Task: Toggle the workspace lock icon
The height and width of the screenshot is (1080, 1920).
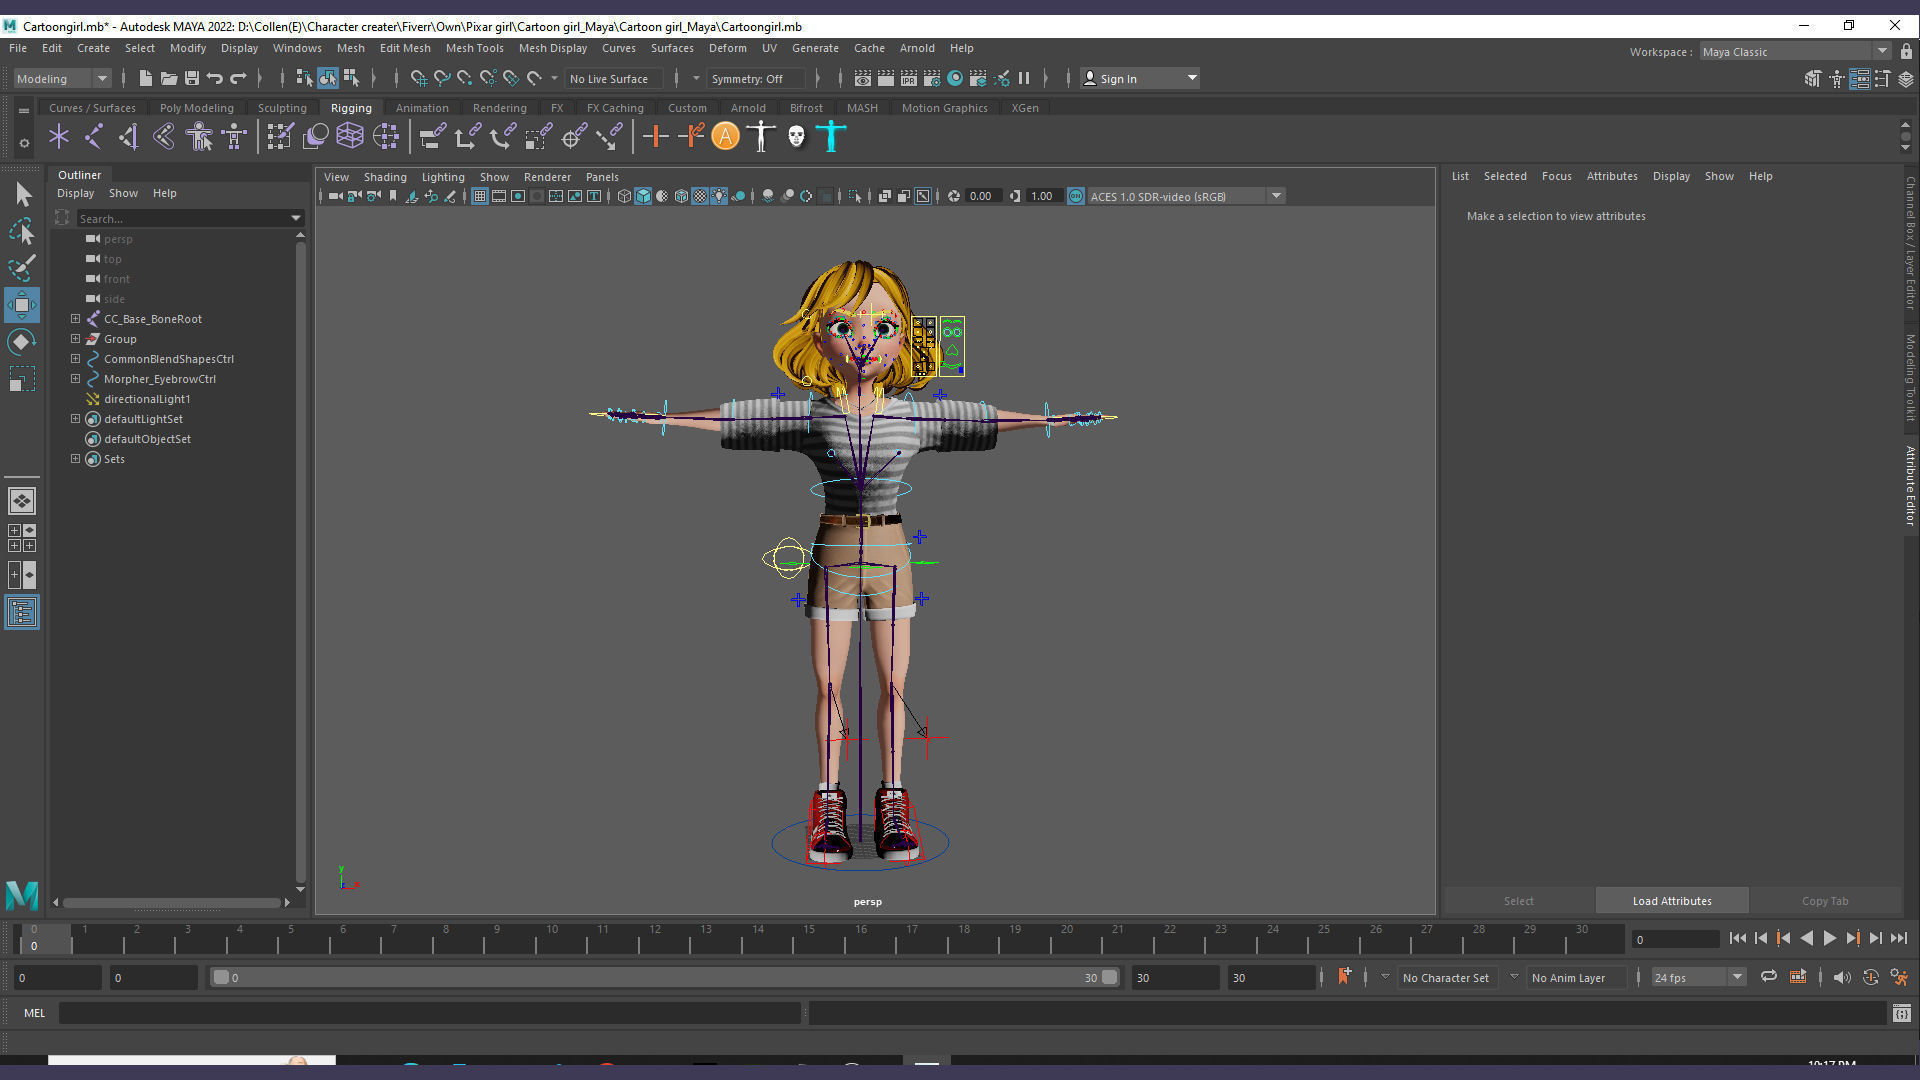Action: tap(1907, 52)
